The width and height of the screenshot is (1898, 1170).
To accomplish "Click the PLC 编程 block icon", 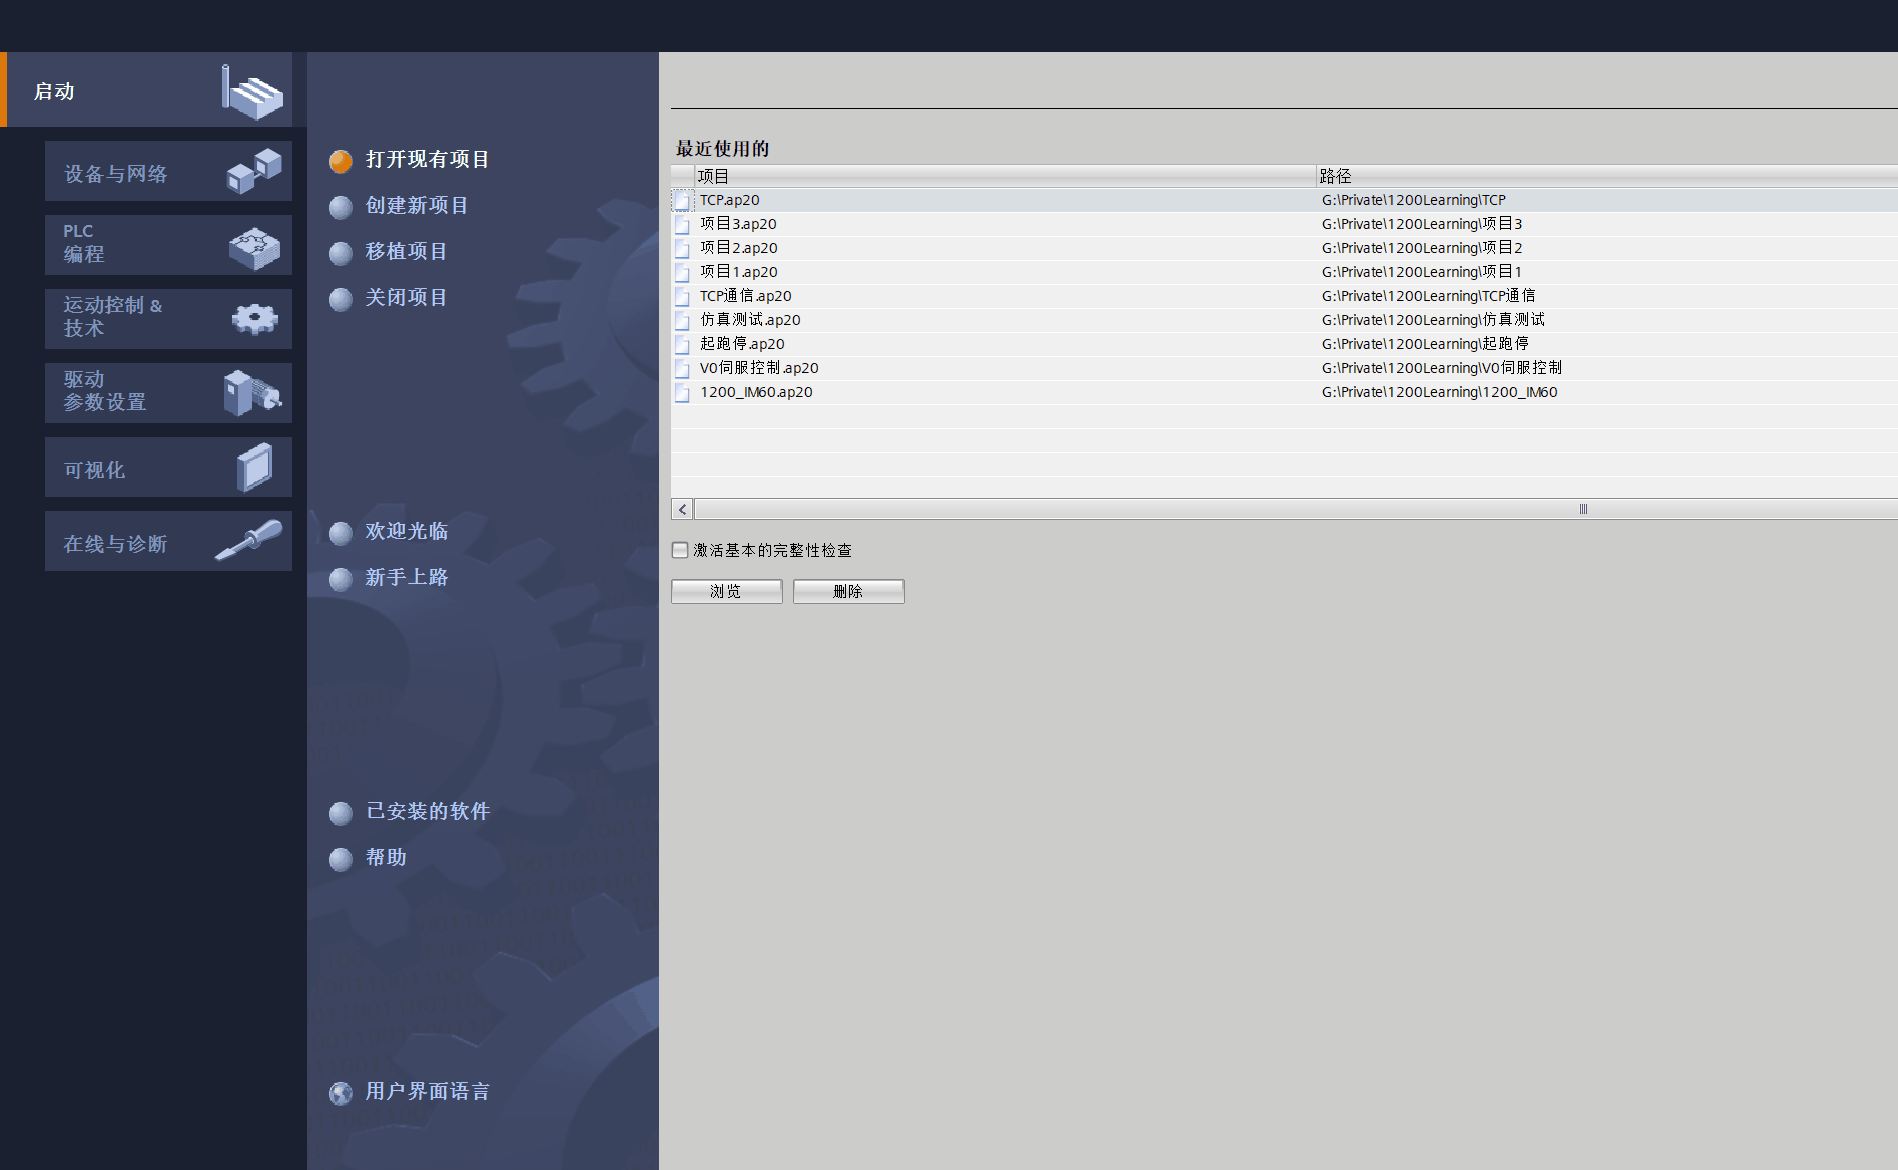I will click(x=254, y=248).
